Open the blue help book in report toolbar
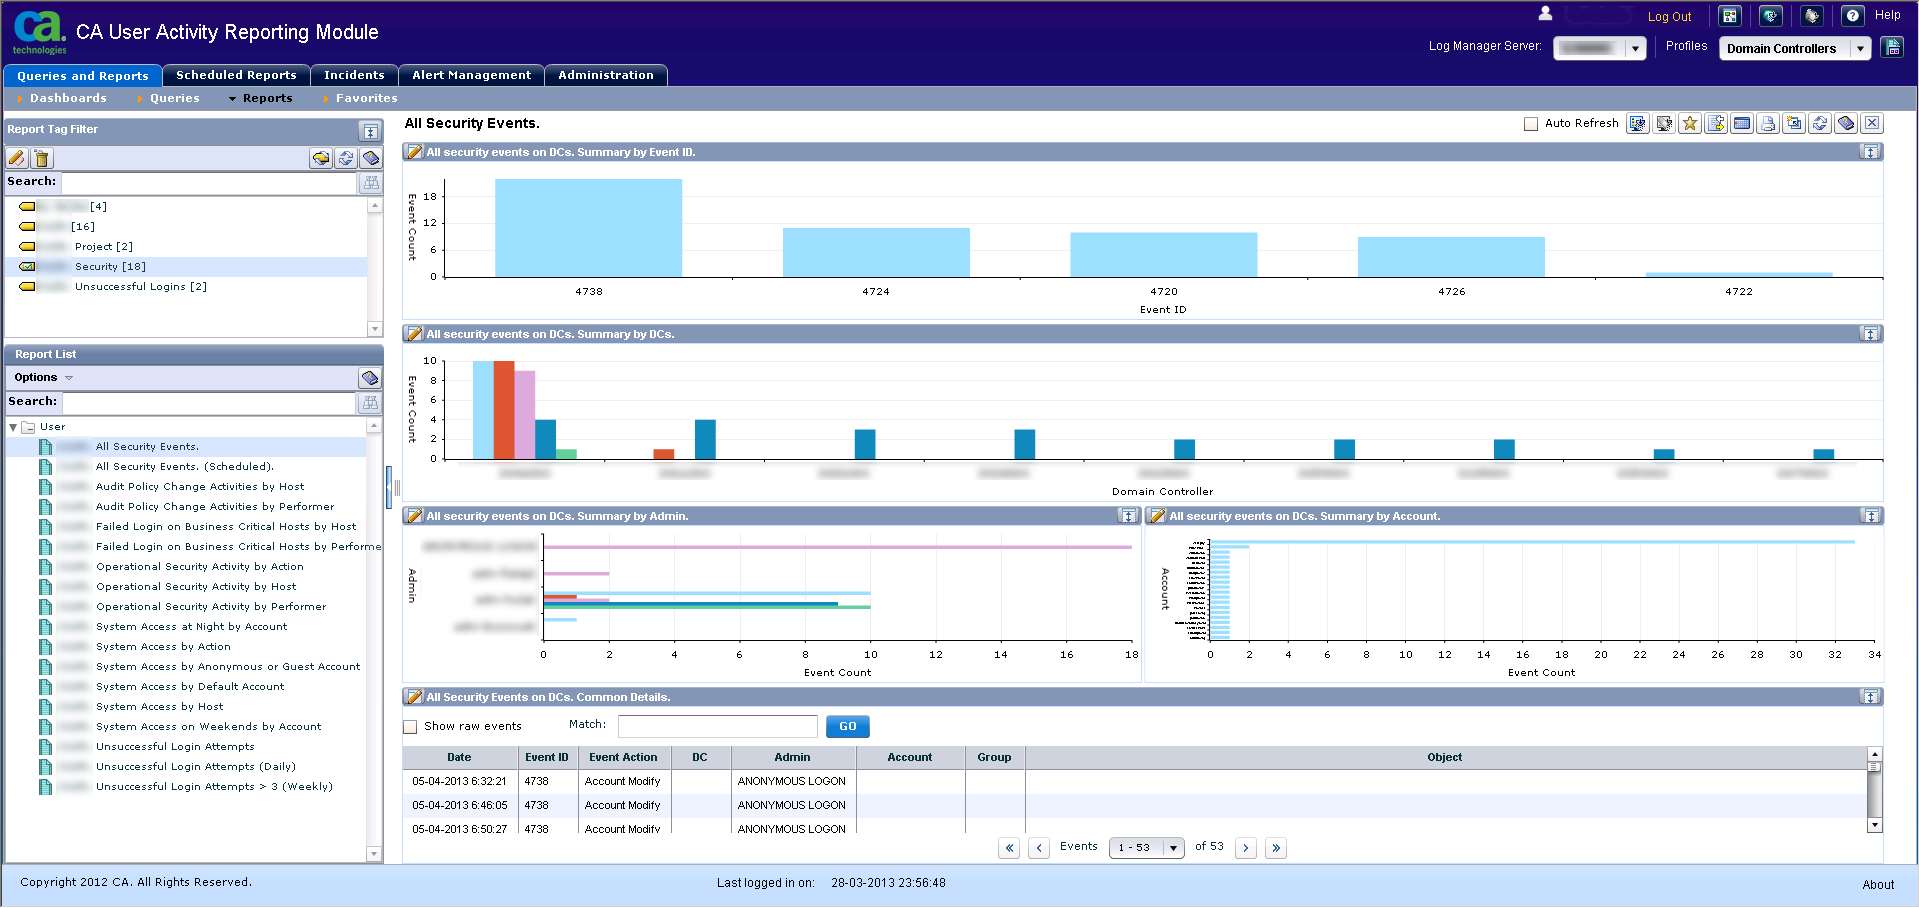1919x908 pixels. coord(1846,123)
